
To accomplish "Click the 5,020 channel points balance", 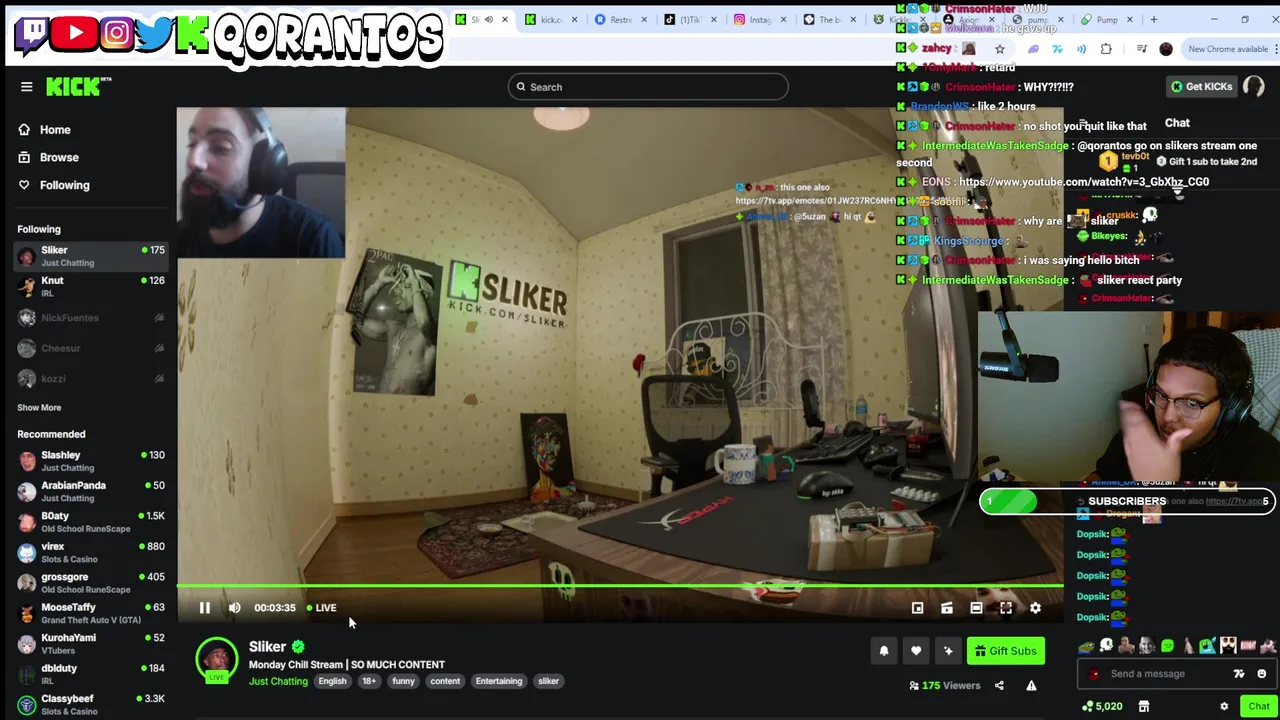I will 1103,707.
